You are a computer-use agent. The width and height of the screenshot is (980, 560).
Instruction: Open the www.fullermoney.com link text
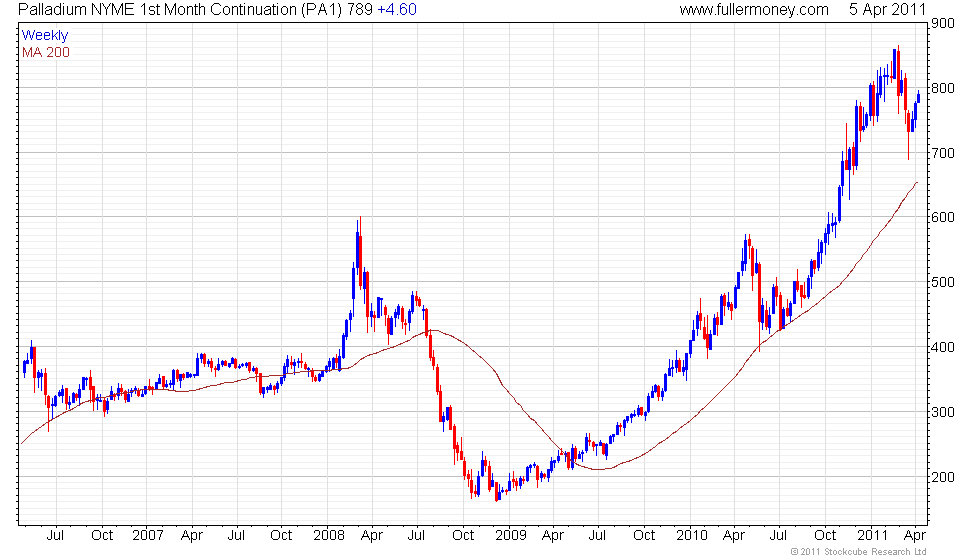754,10
